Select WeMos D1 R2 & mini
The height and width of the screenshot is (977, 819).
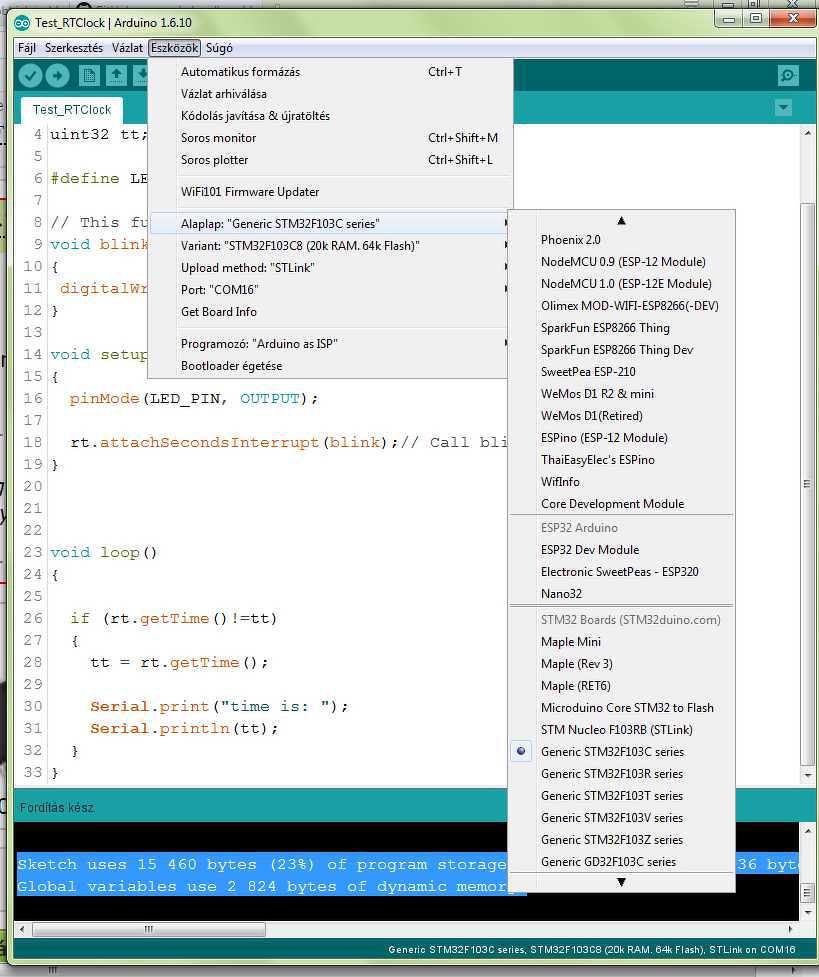coord(621,394)
